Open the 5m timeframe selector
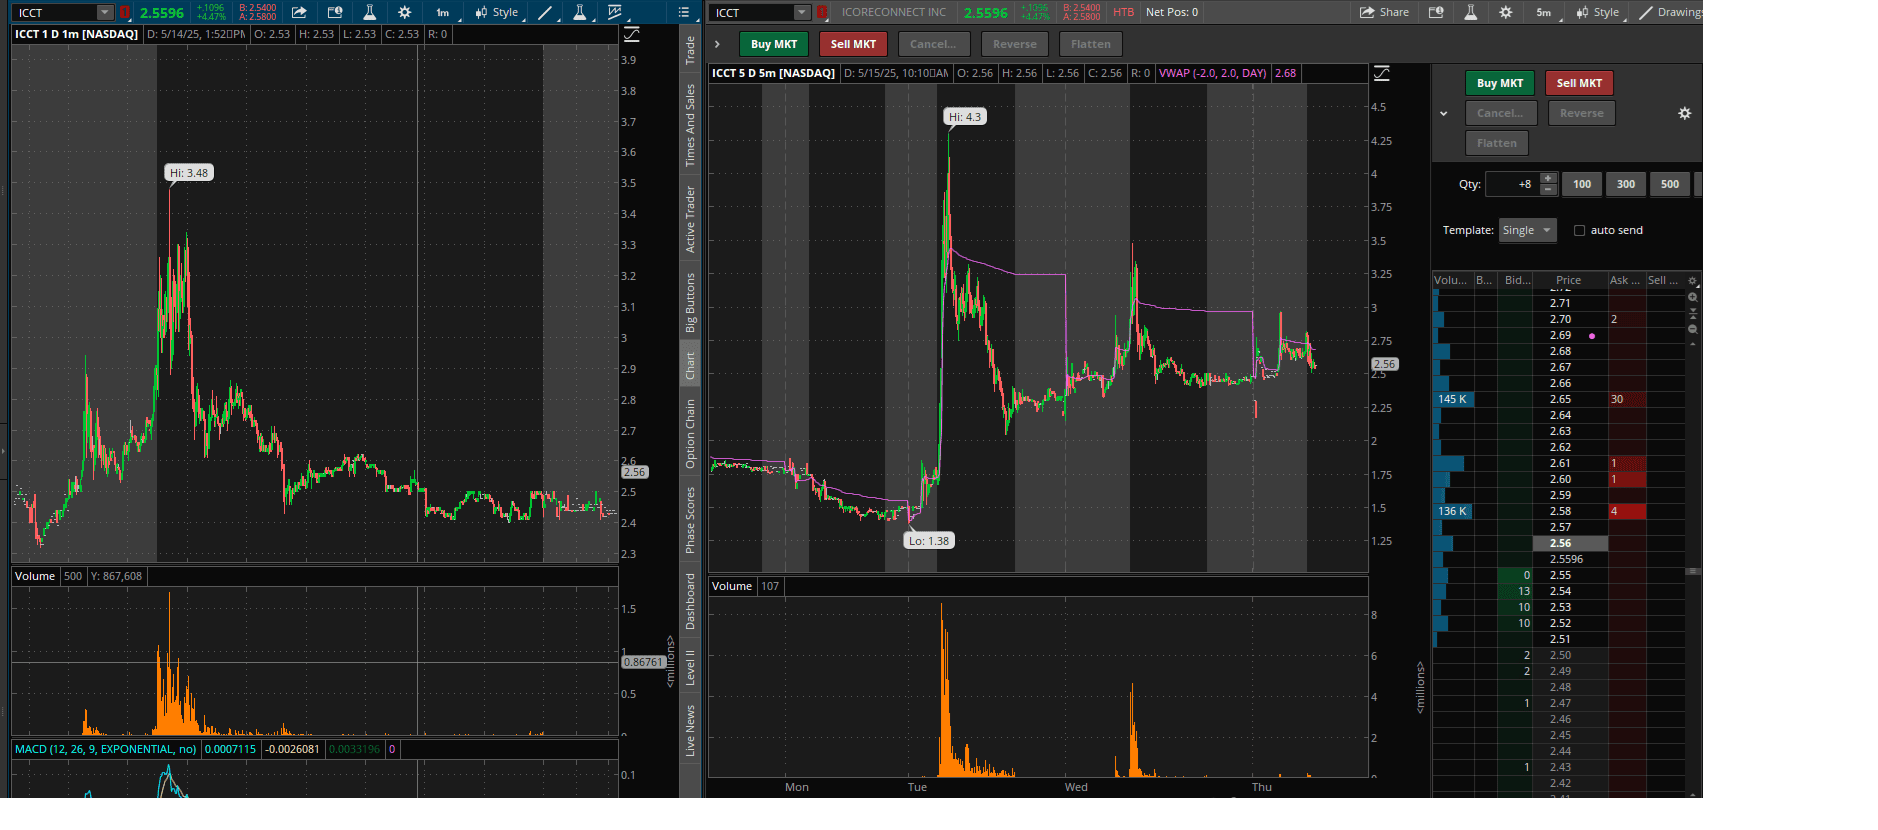The height and width of the screenshot is (830, 1878). tap(1544, 12)
